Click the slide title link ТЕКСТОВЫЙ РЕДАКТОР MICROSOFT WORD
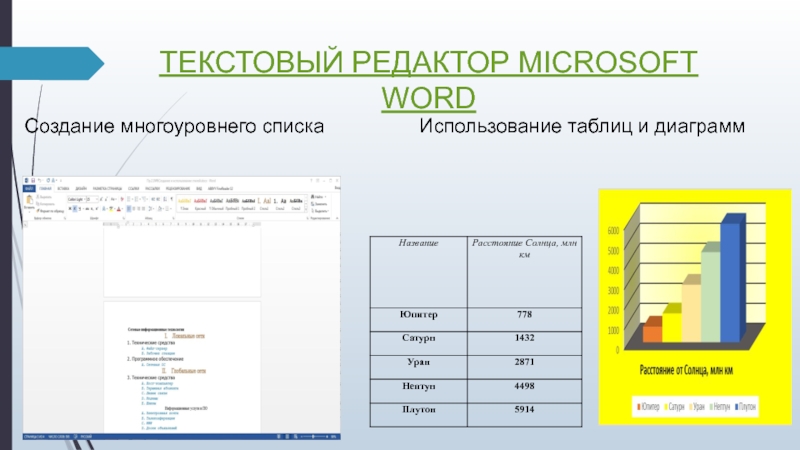The image size is (800, 450). pos(429,79)
